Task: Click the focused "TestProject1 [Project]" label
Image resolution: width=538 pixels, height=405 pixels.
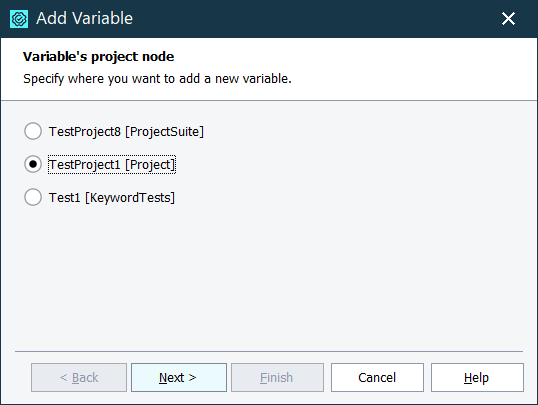Action: (112, 164)
